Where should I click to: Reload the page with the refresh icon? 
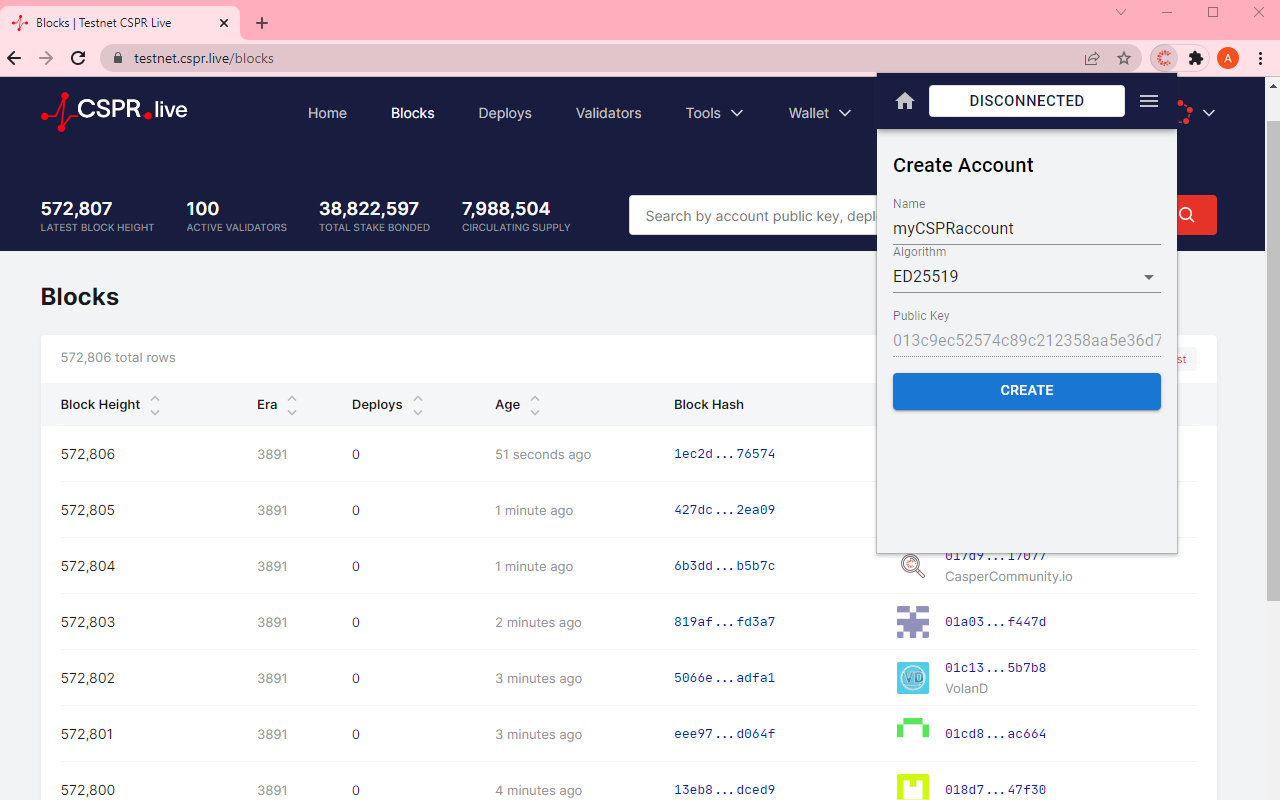(78, 58)
